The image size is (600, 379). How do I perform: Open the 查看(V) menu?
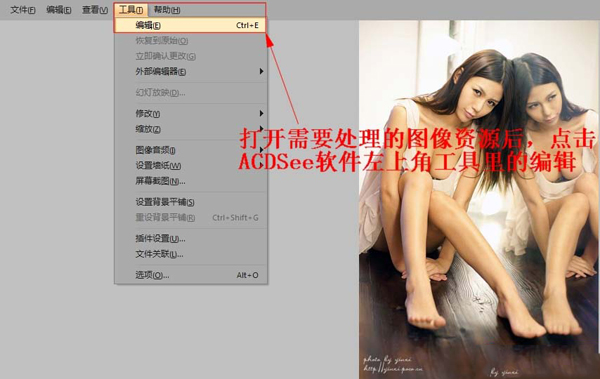(95, 10)
